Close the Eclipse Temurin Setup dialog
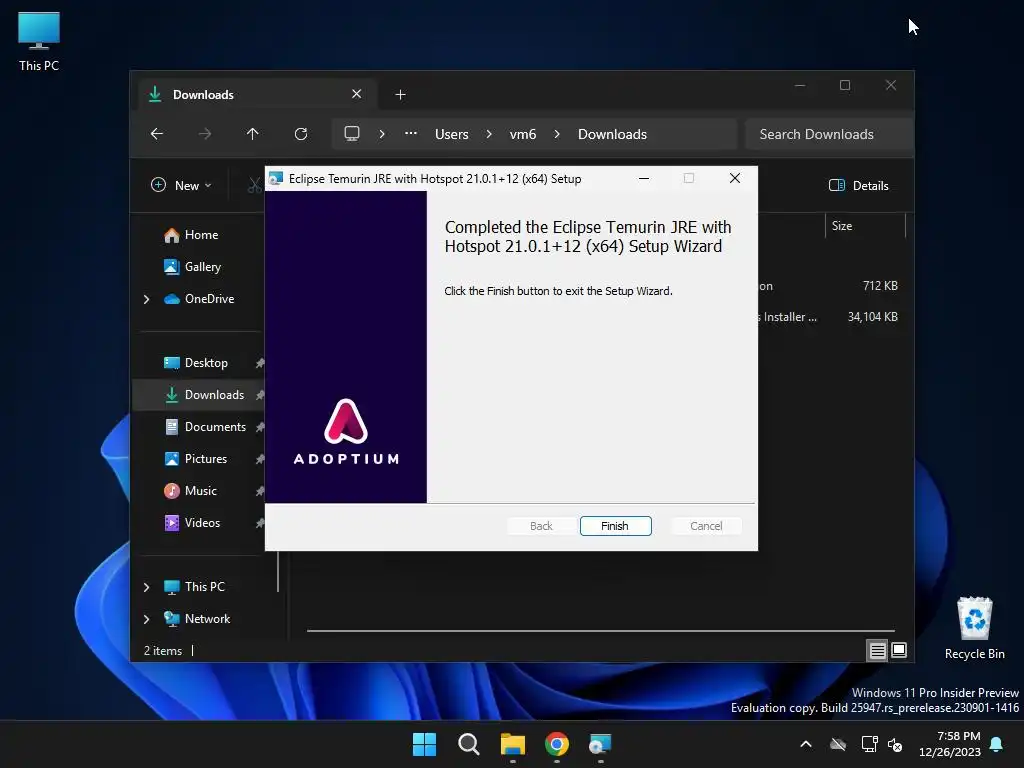The width and height of the screenshot is (1024, 768). (735, 178)
